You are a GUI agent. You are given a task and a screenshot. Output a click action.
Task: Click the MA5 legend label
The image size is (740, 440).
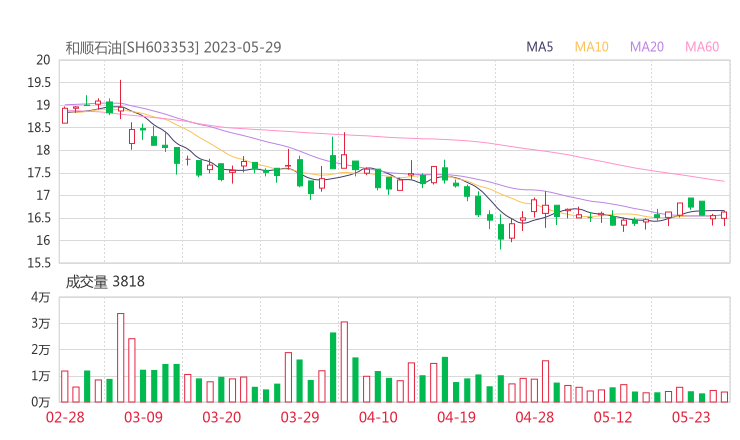pos(539,47)
